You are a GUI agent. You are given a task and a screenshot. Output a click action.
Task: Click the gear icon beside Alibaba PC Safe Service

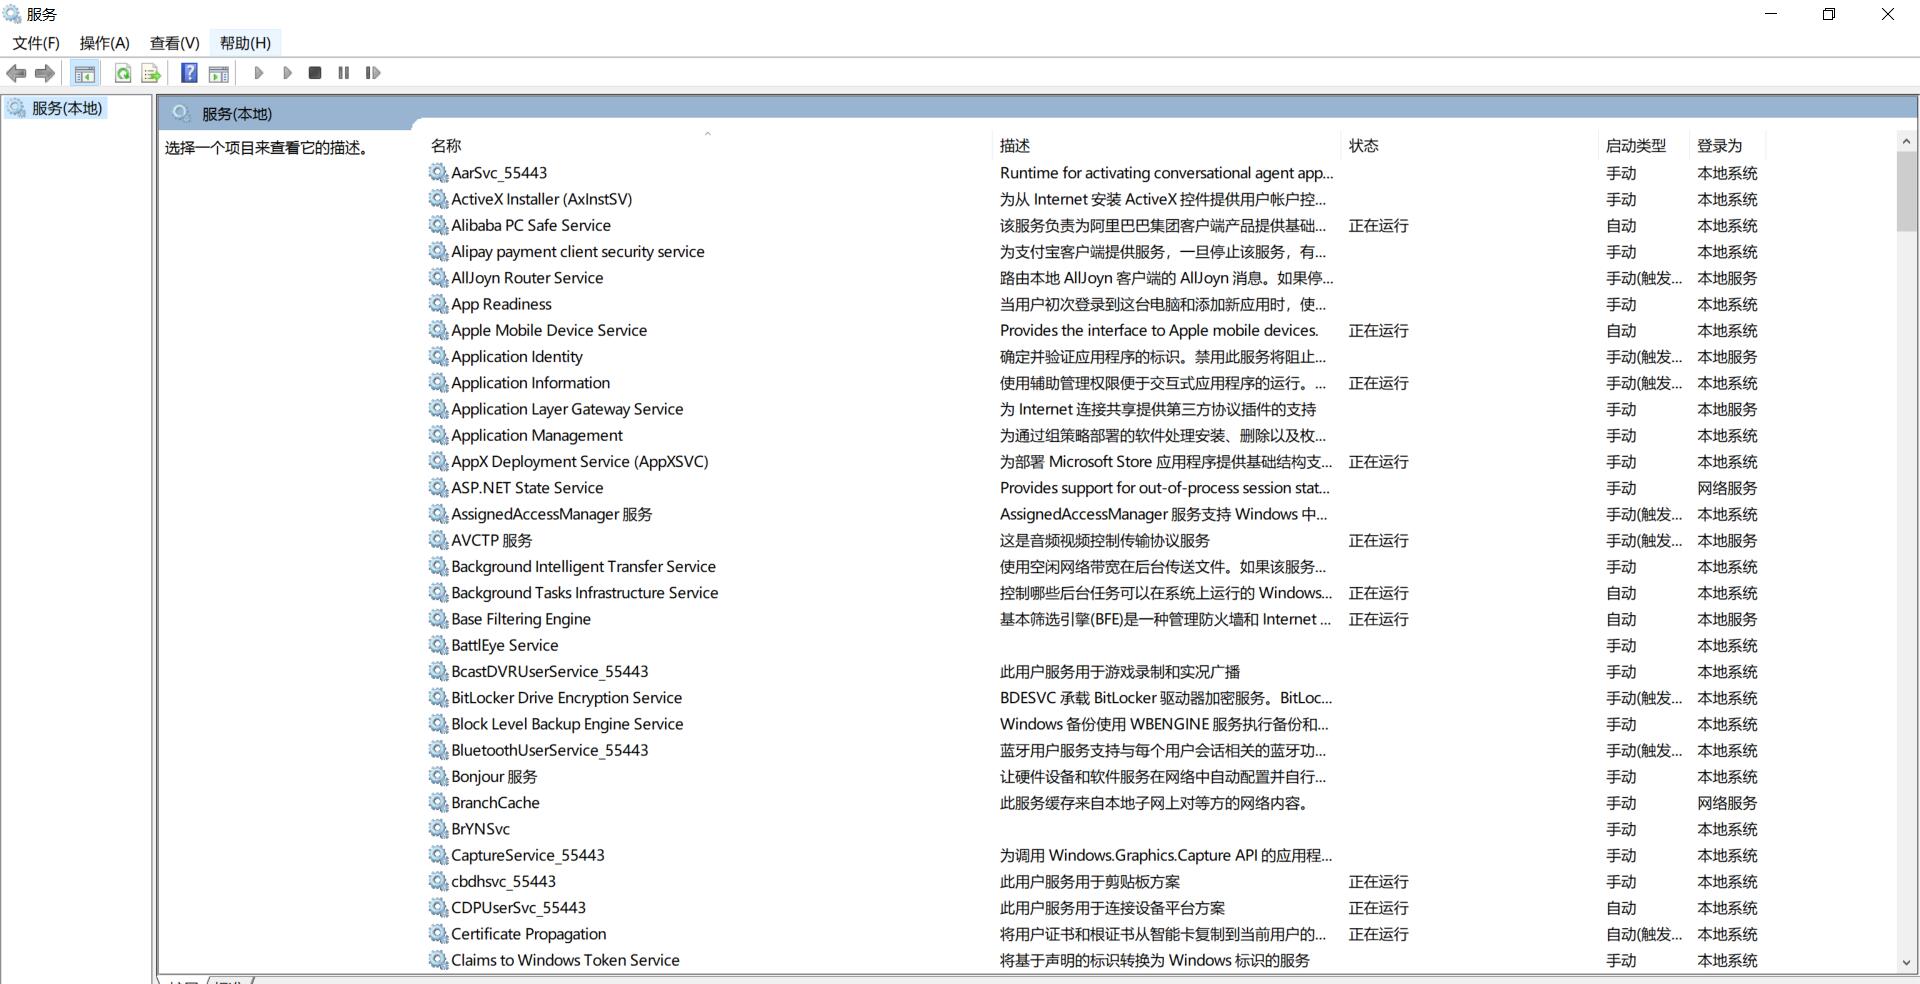[438, 225]
